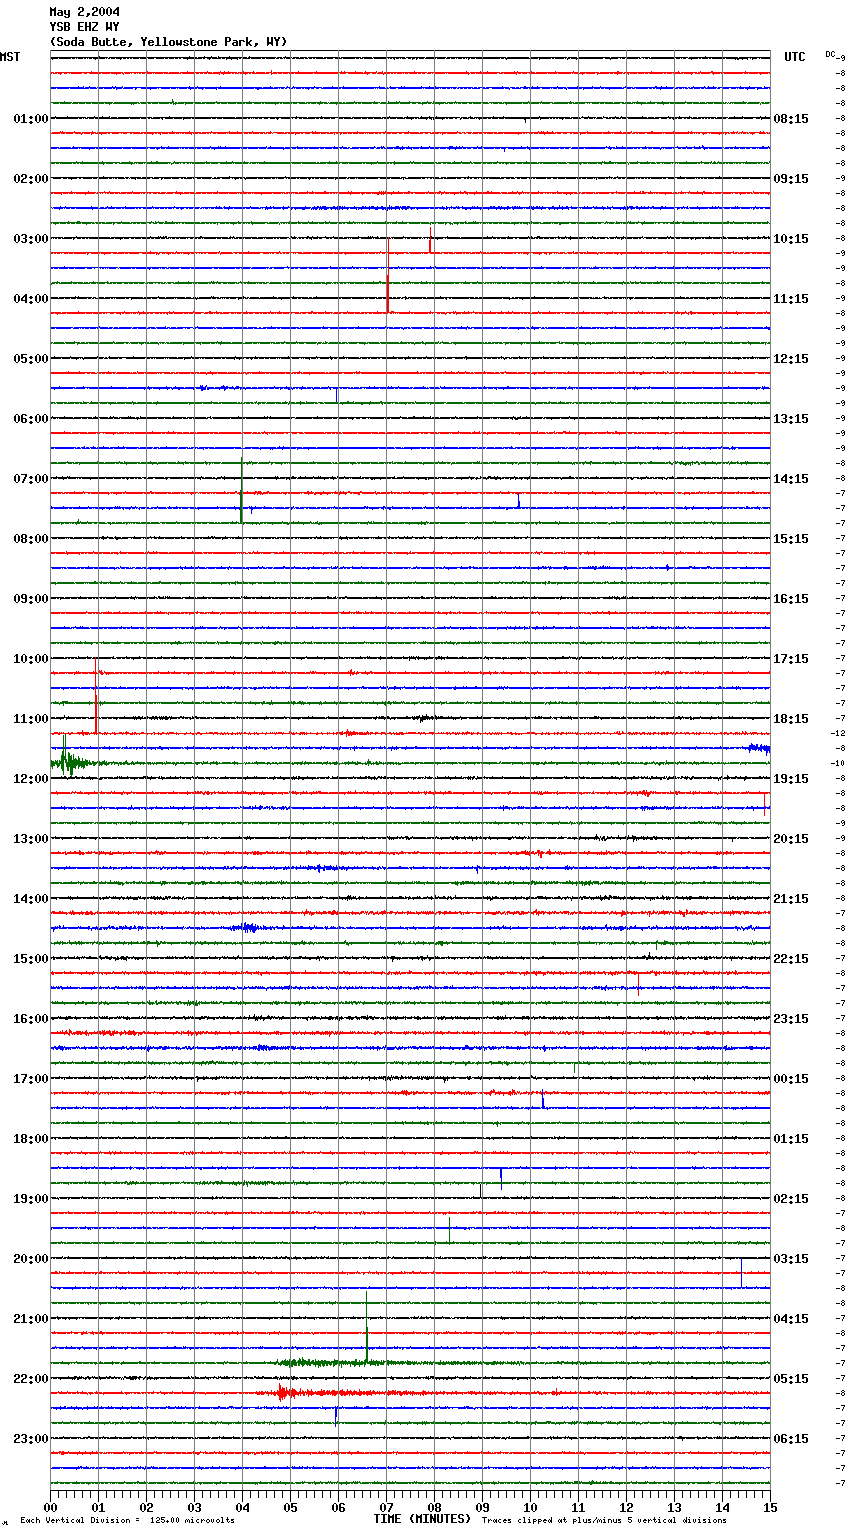Click '(Soda Butte, Yellowstone Park, WY)' subtitle
The image size is (850, 1534).
pyautogui.click(x=168, y=42)
